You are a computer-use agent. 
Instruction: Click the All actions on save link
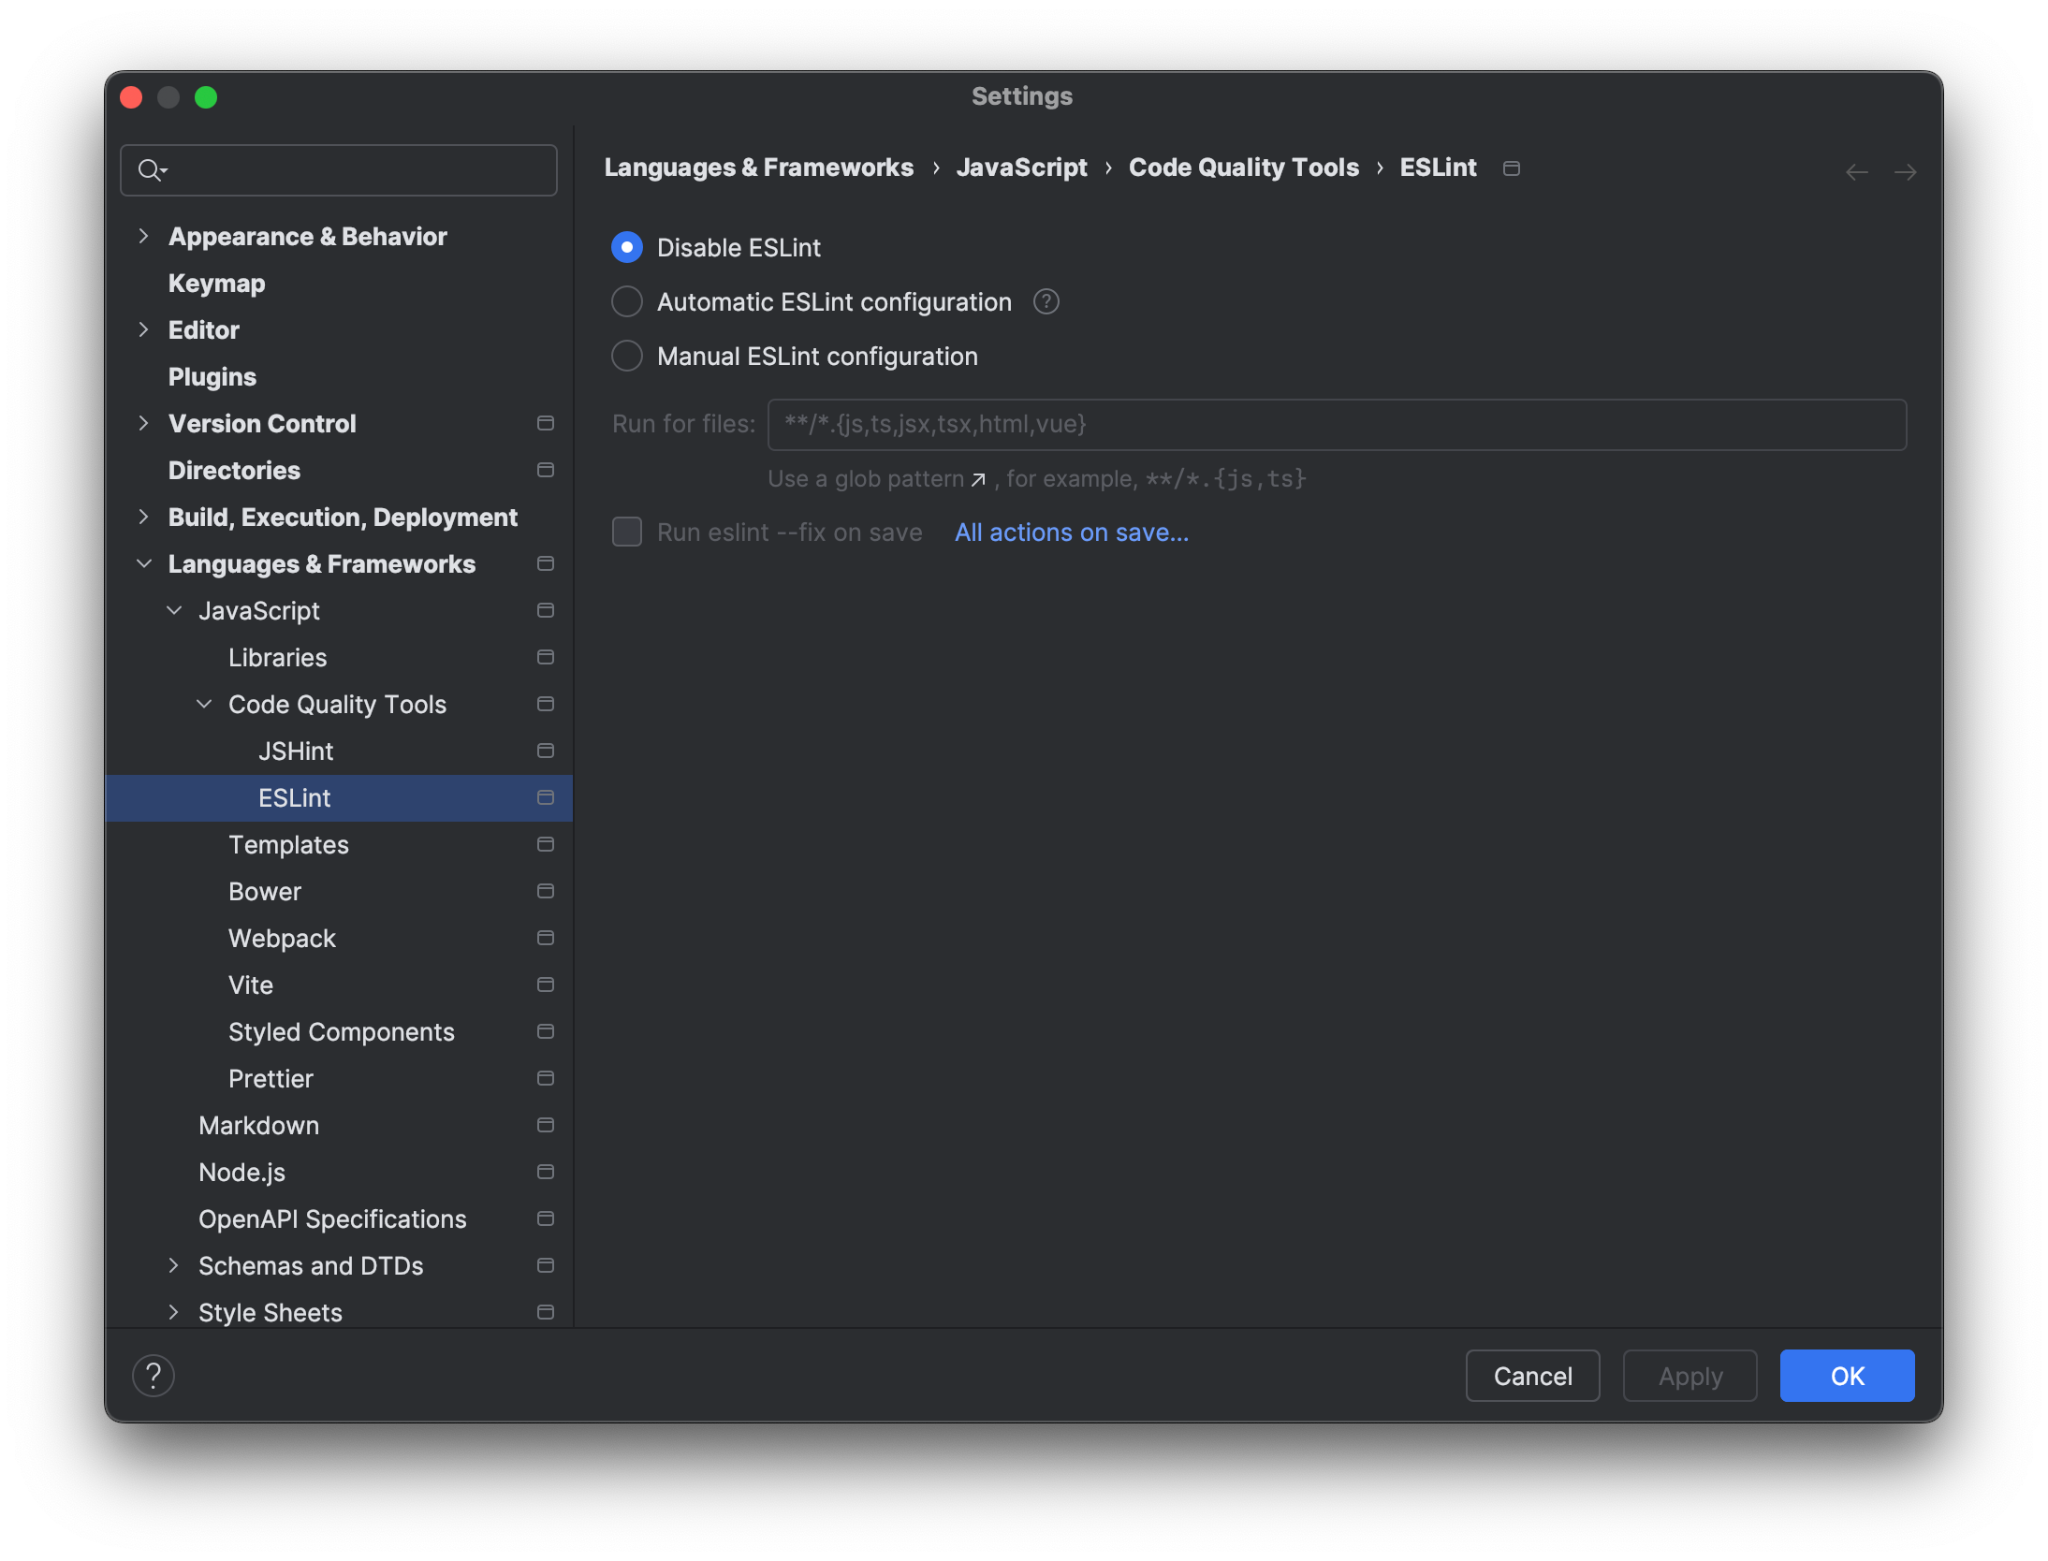tap(1071, 532)
